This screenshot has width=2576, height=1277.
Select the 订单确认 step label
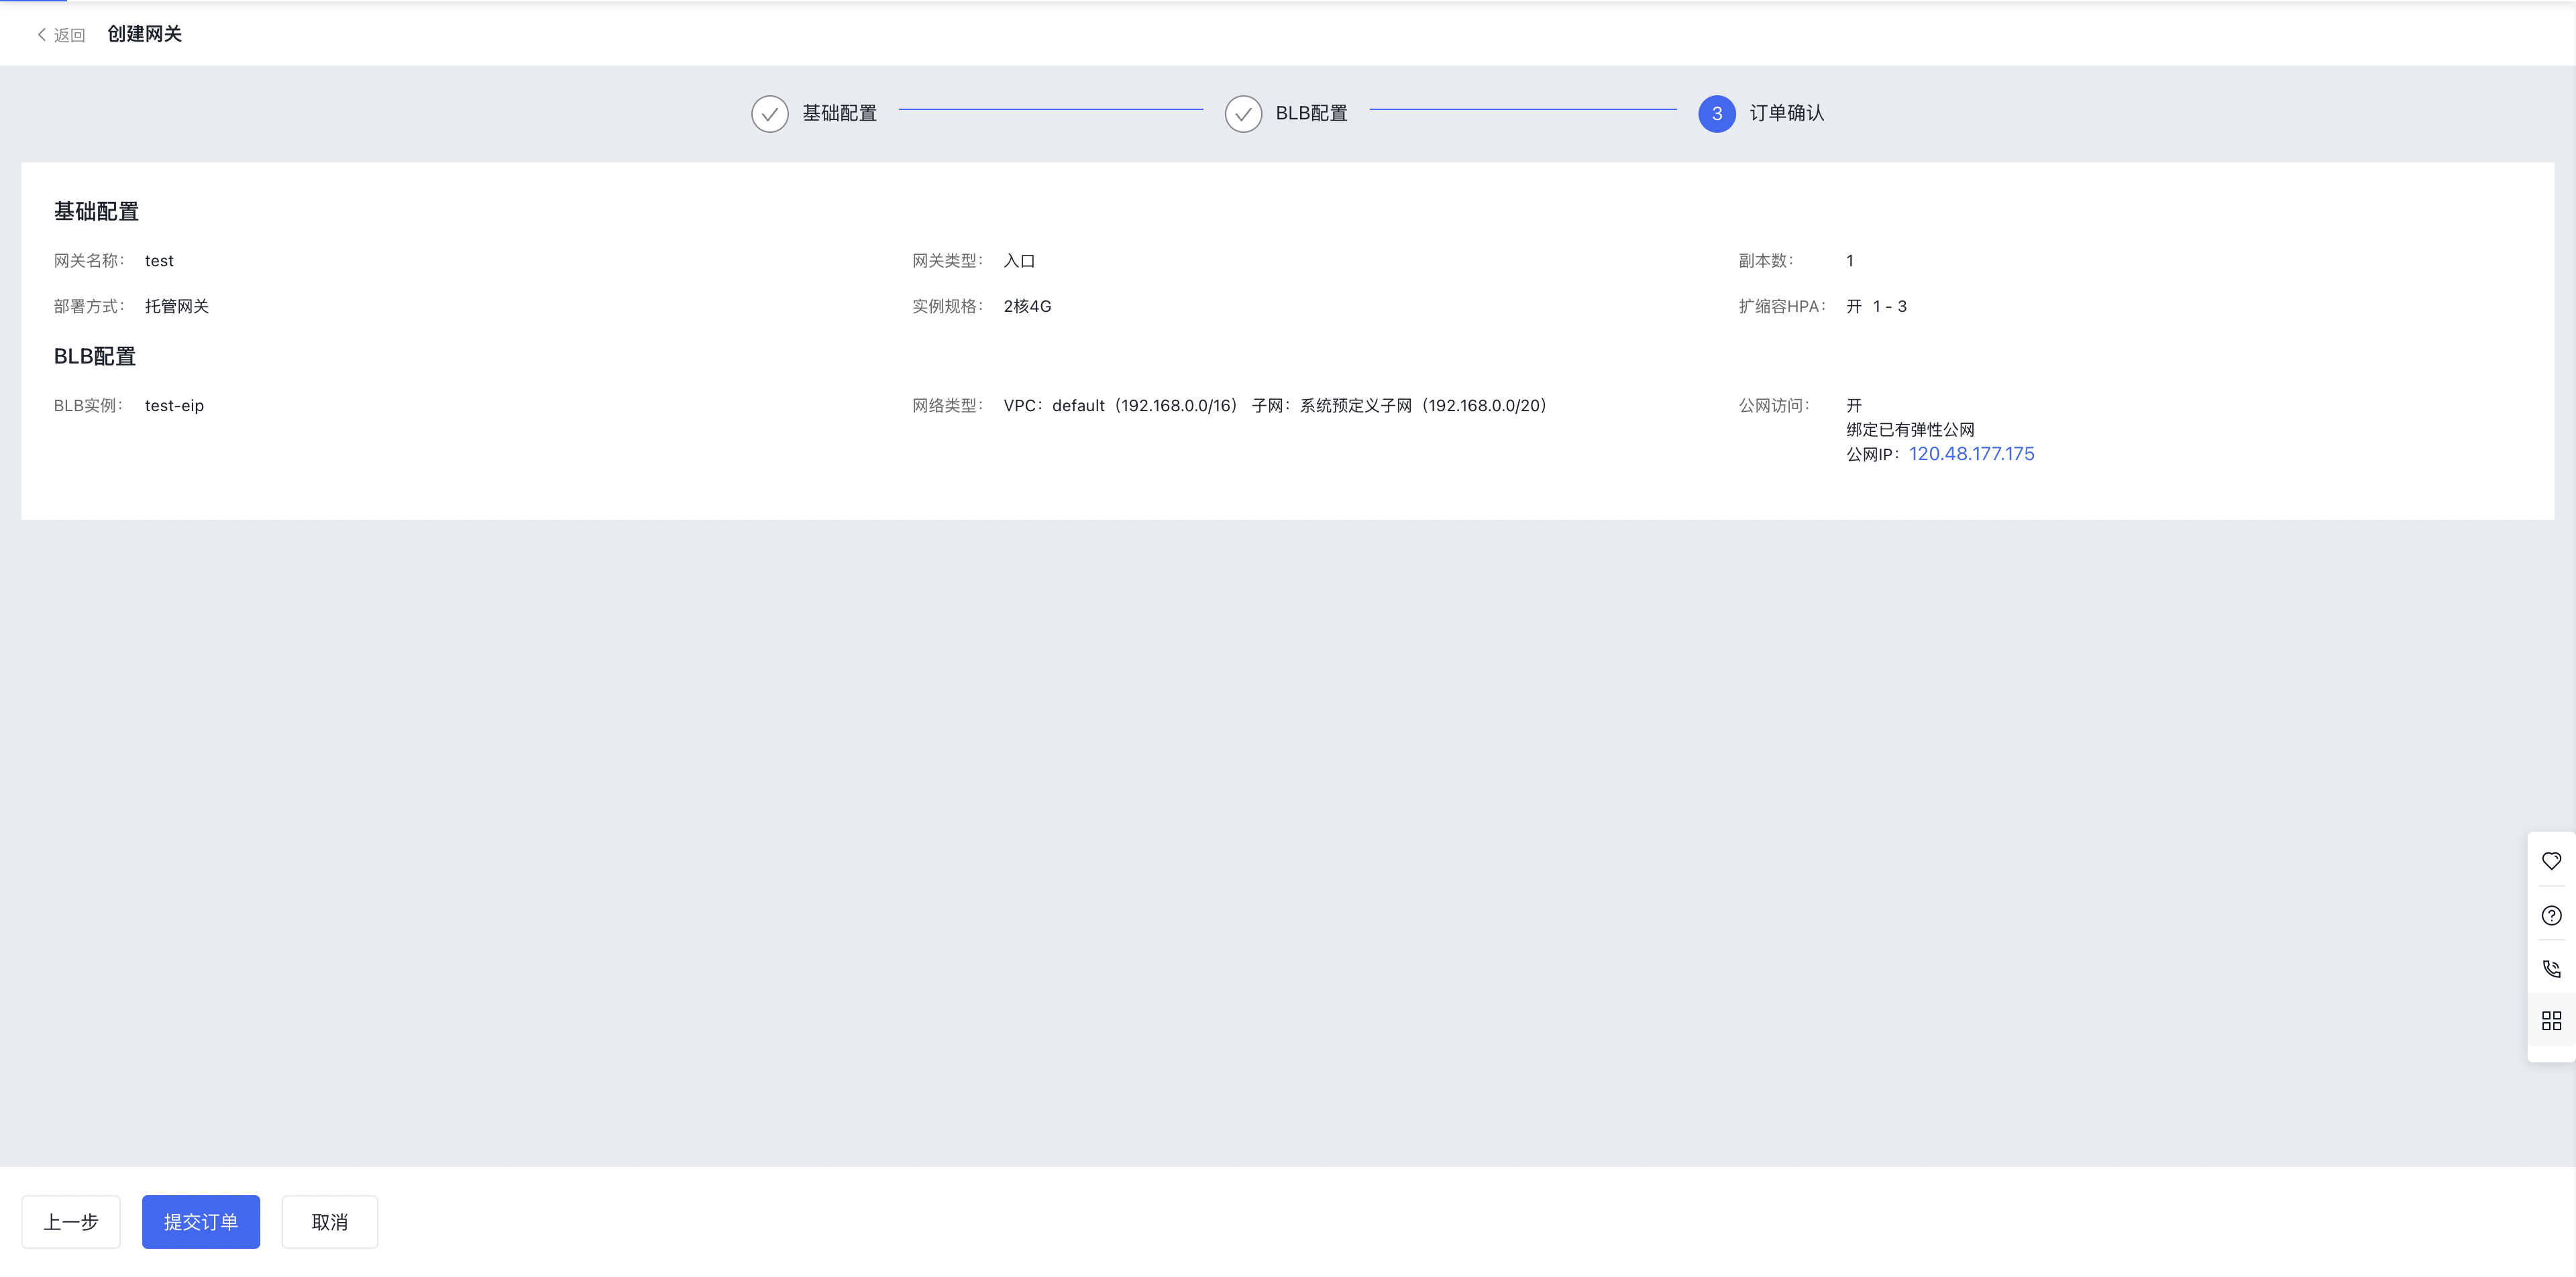click(x=1786, y=113)
